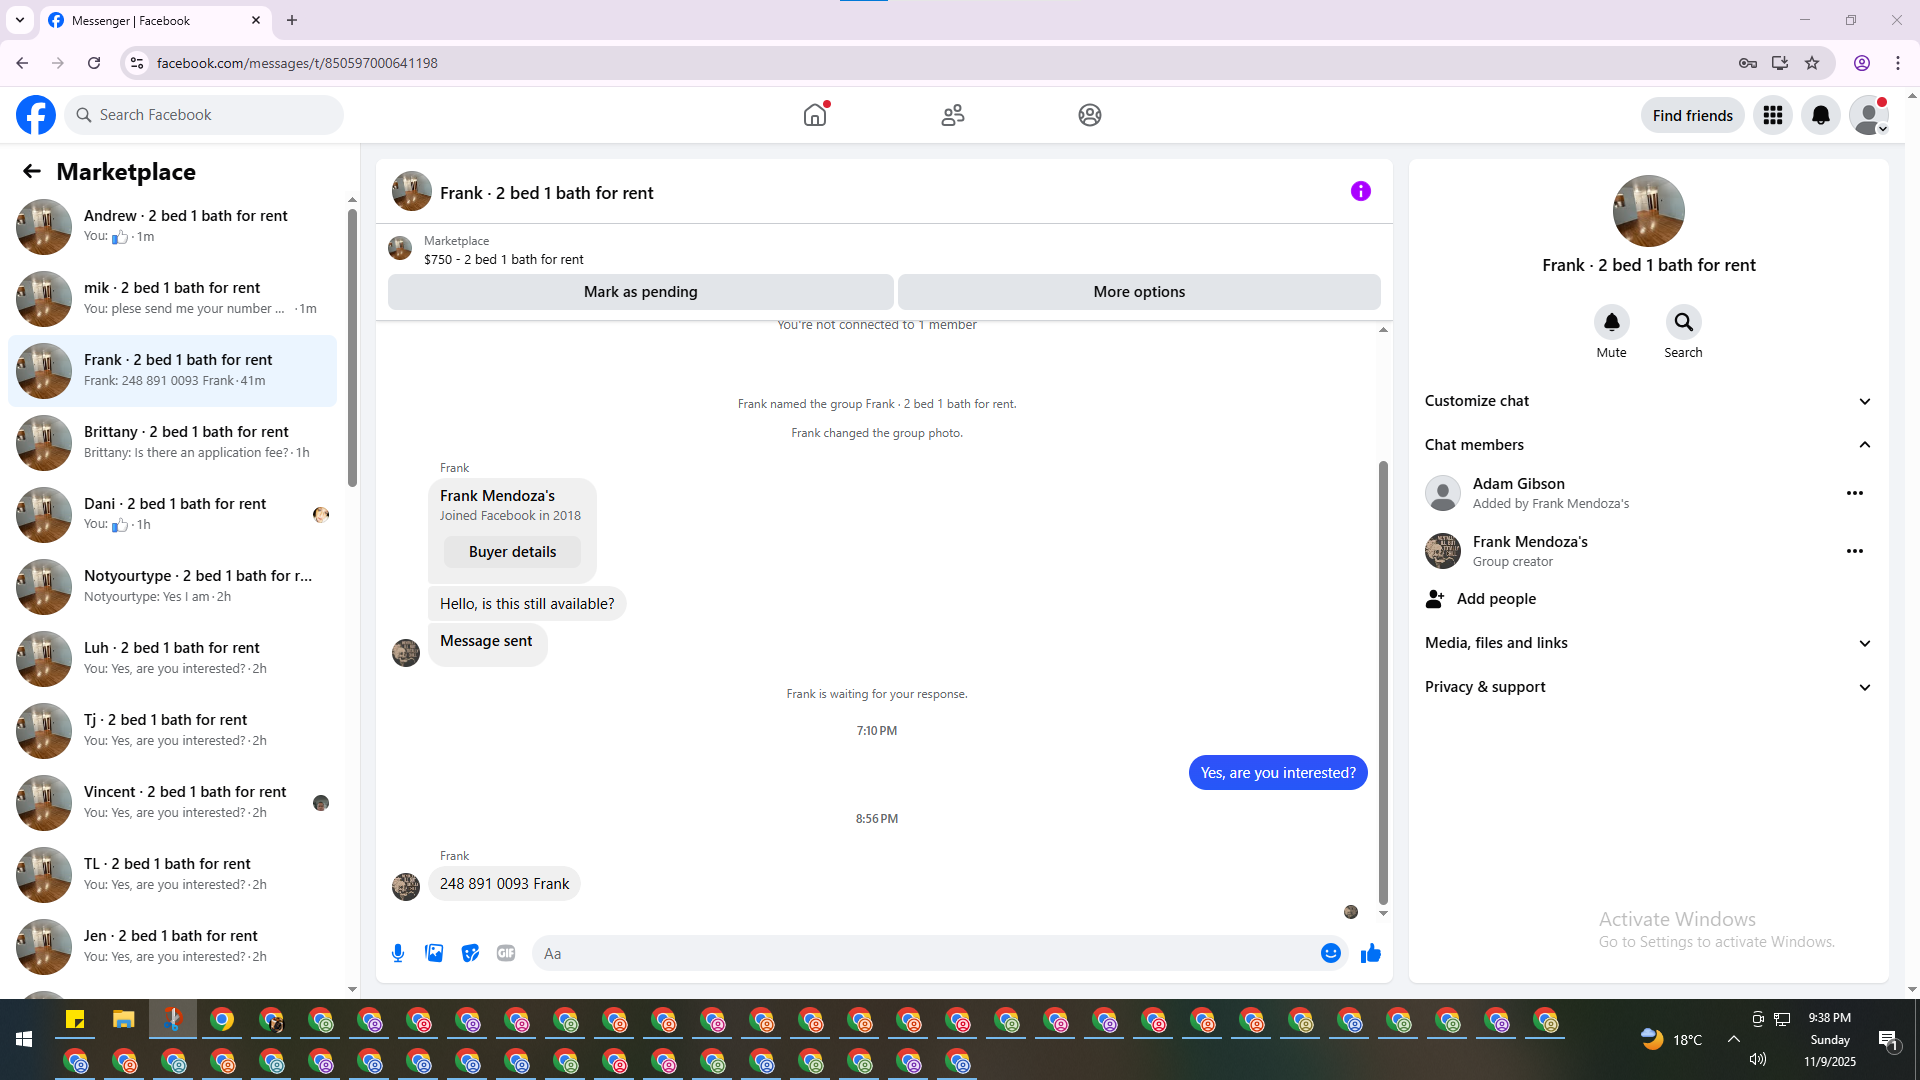Image resolution: width=1920 pixels, height=1080 pixels.
Task: Click the 'Hello, is this still available?' message
Action: coord(527,604)
